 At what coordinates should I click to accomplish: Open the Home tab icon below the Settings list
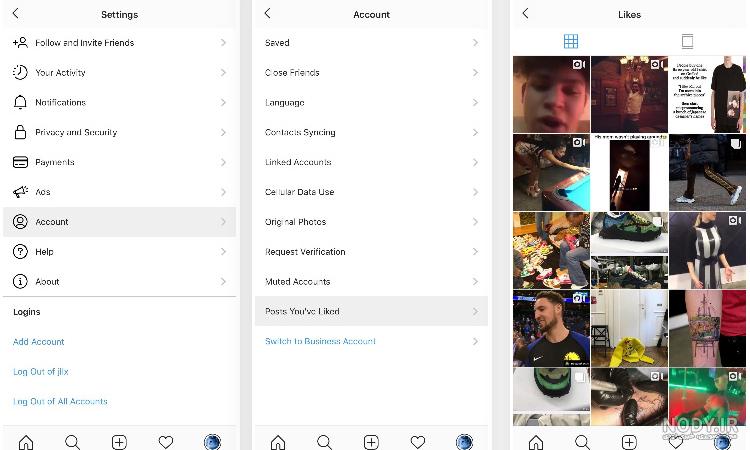(x=26, y=442)
